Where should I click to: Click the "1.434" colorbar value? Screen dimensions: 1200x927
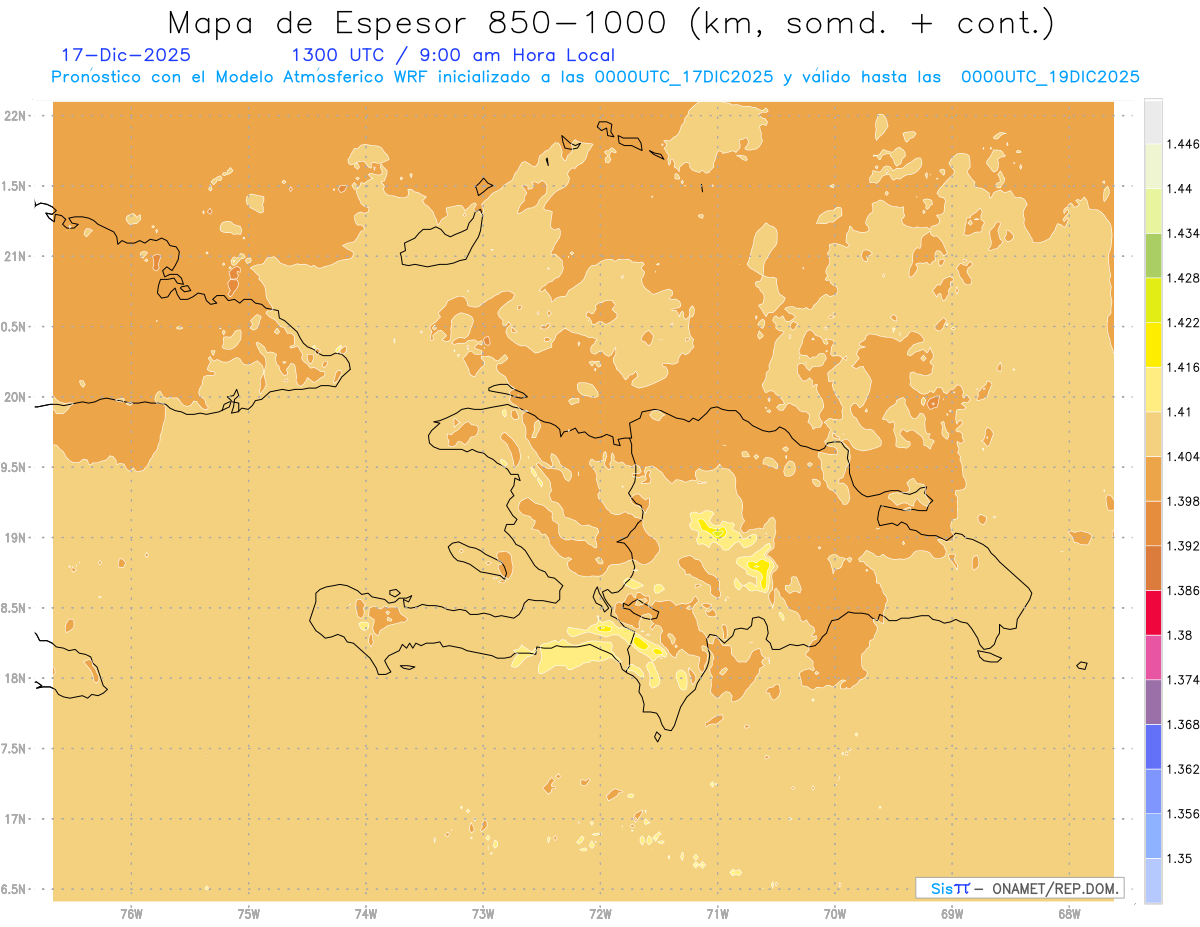1181,233
